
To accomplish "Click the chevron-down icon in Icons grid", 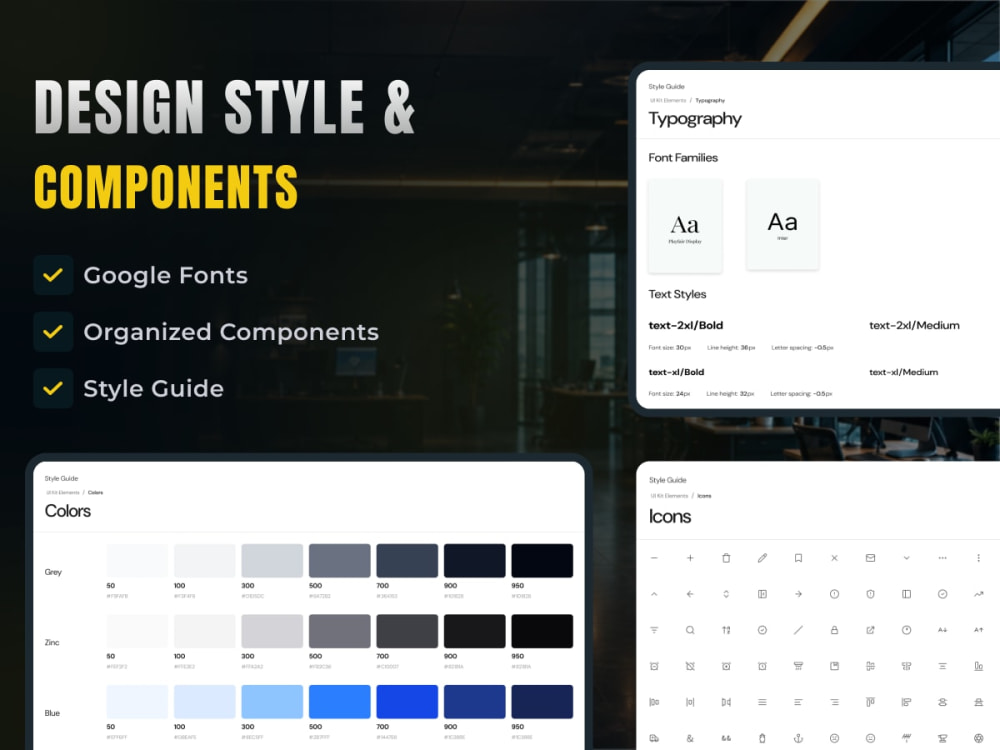I will pos(906,558).
